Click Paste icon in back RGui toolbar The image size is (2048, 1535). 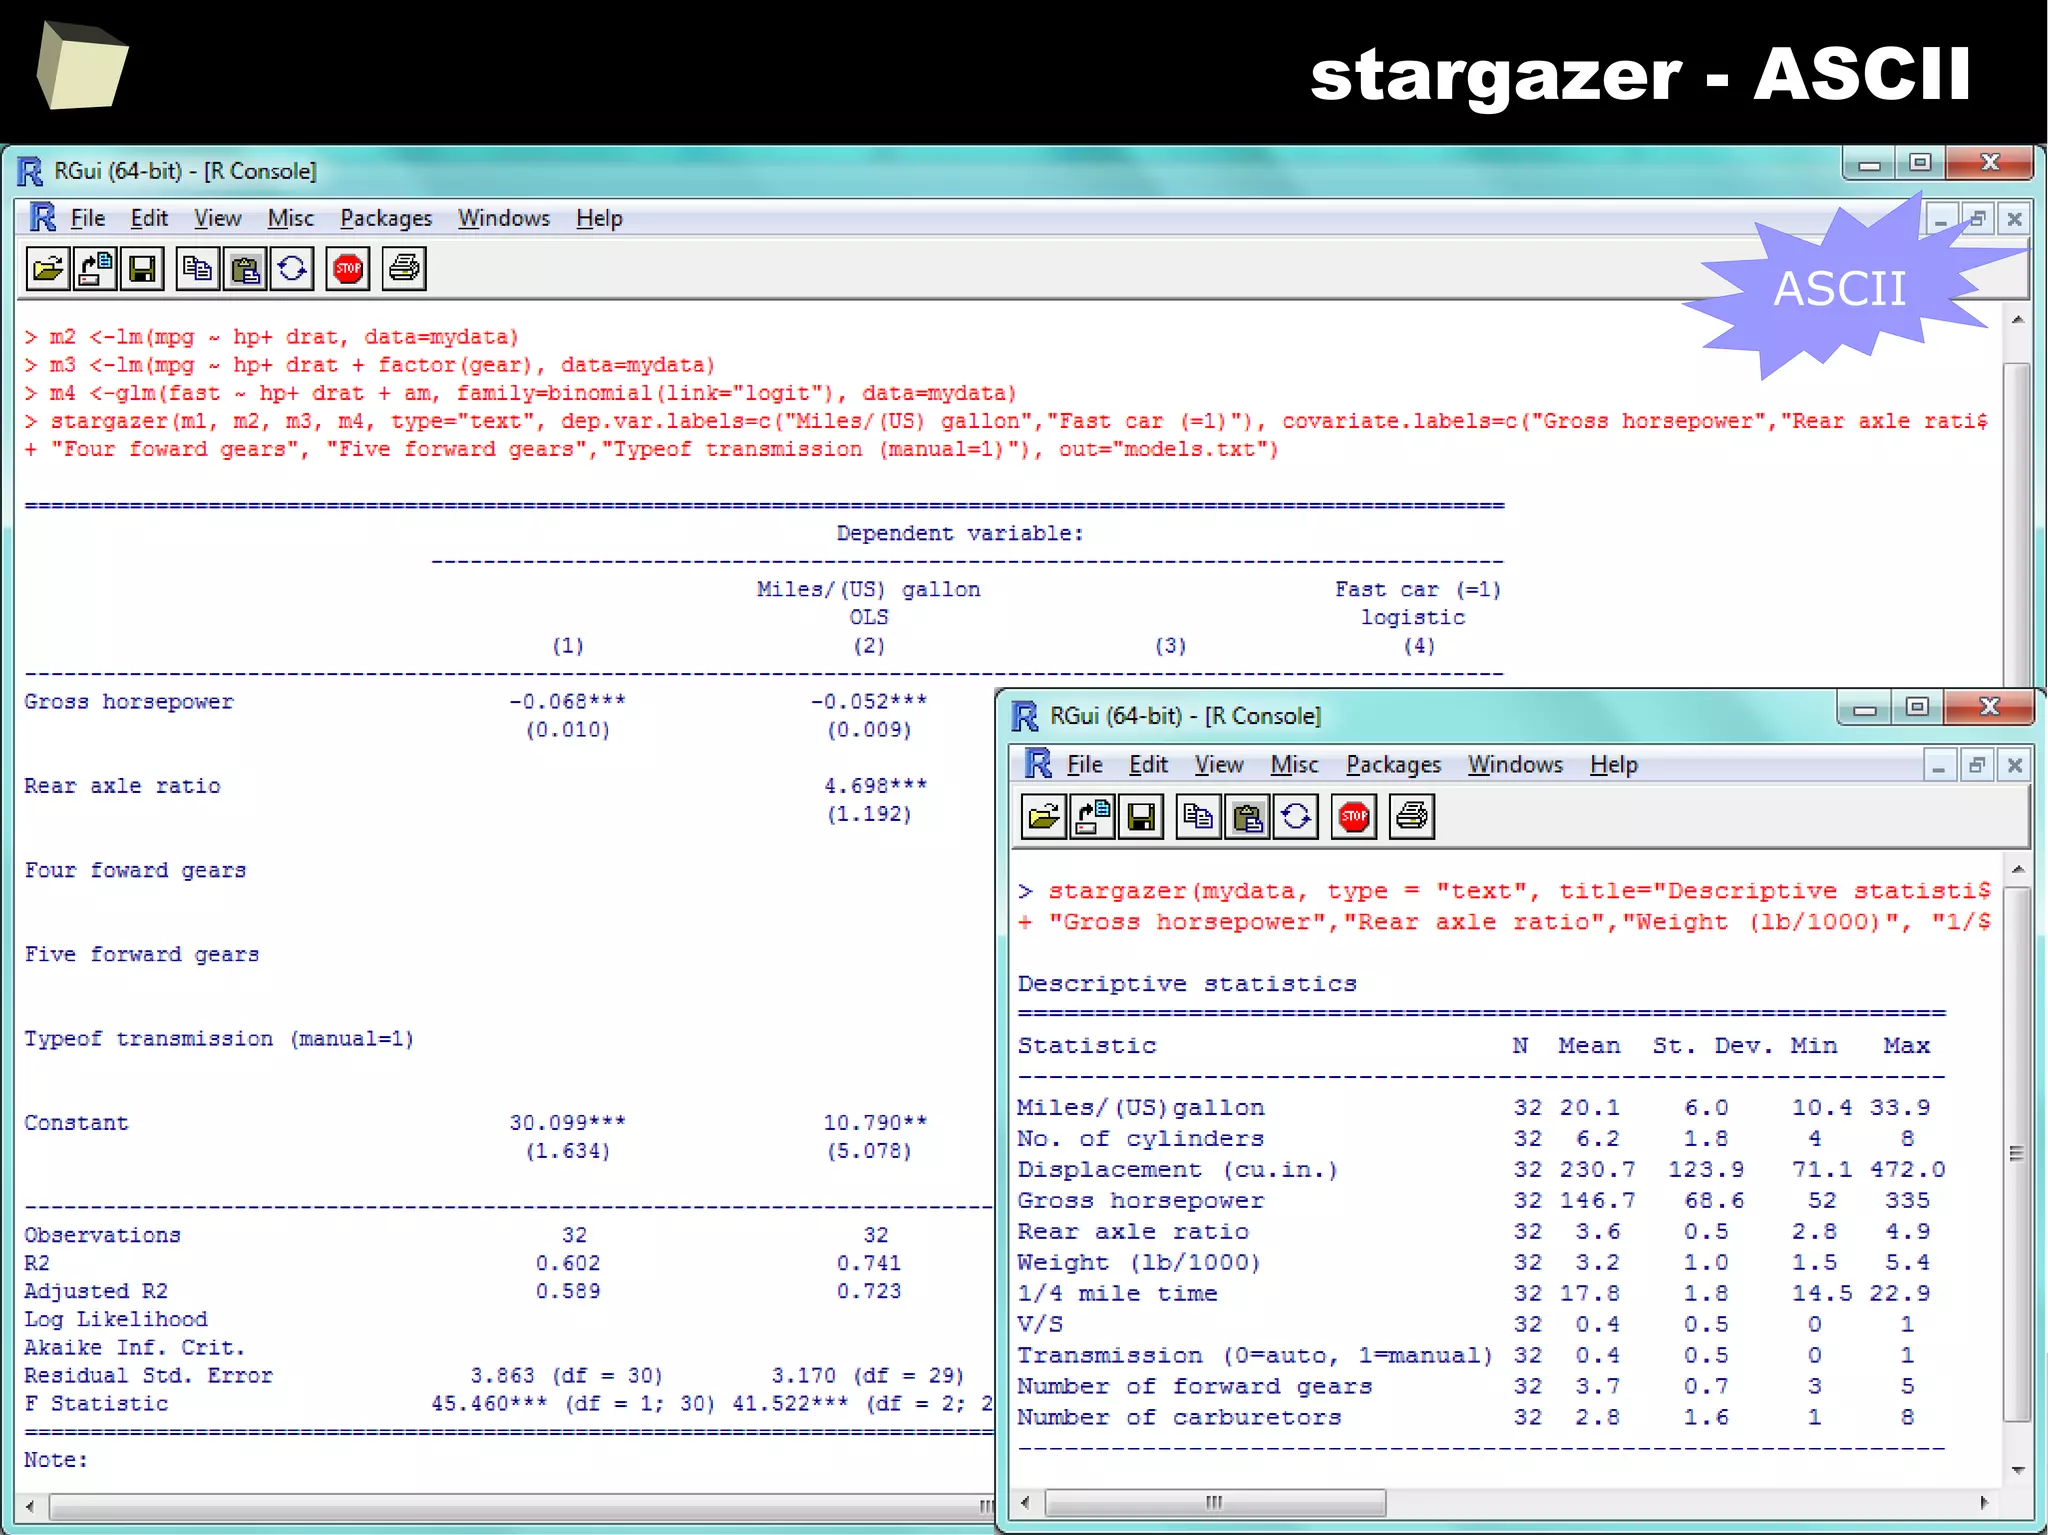coord(245,269)
